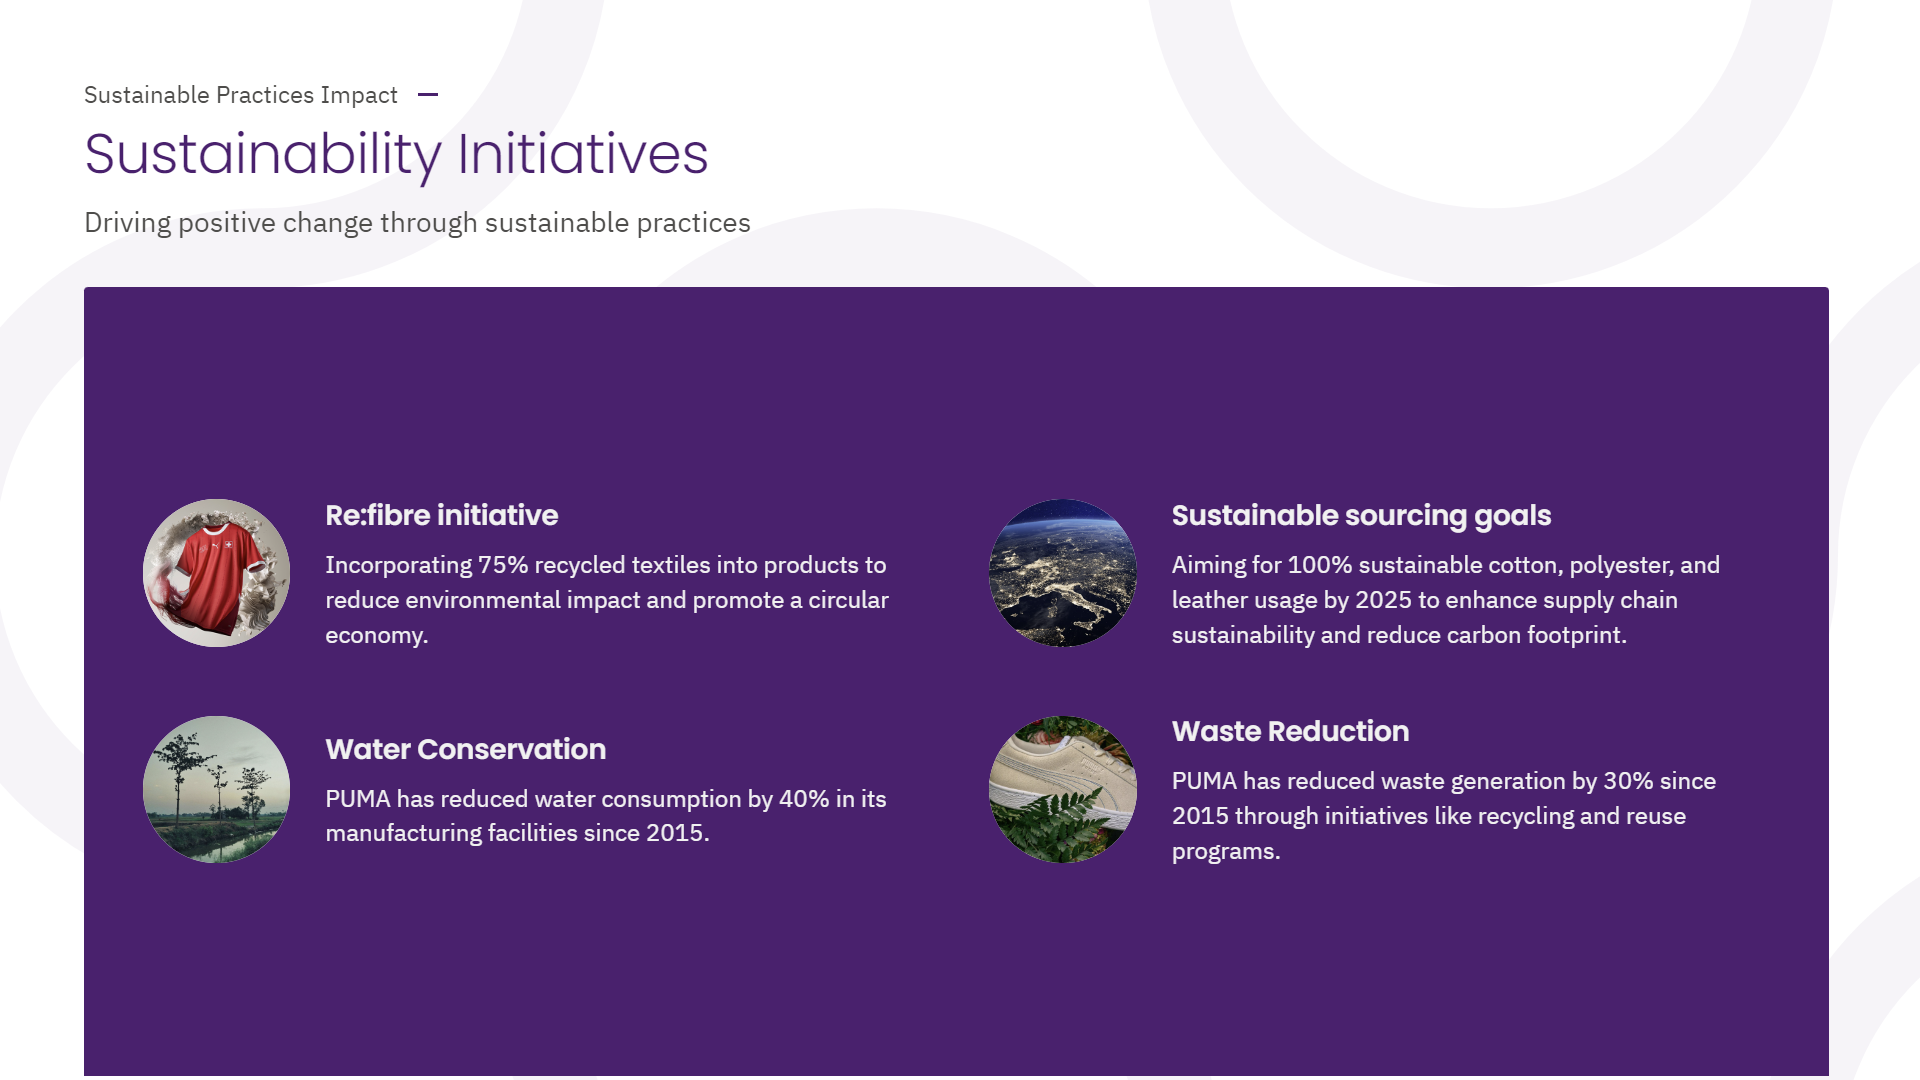Click the Sustainable Practices Impact label
The image size is (1920, 1080).
click(x=240, y=95)
